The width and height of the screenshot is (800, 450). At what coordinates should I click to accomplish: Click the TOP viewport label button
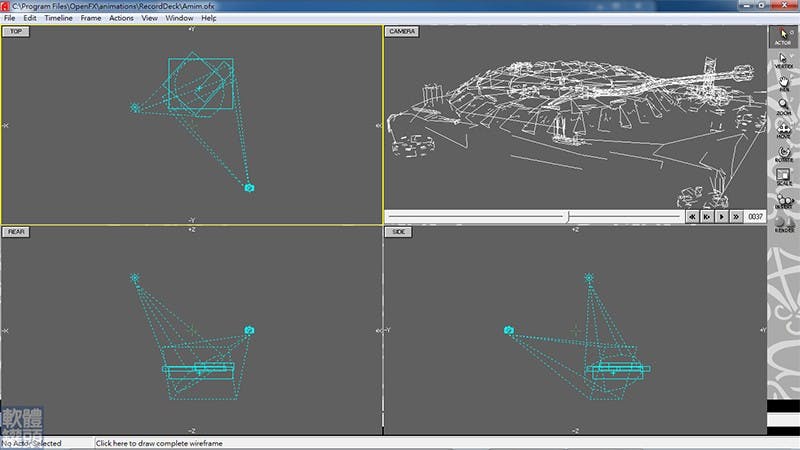16,32
